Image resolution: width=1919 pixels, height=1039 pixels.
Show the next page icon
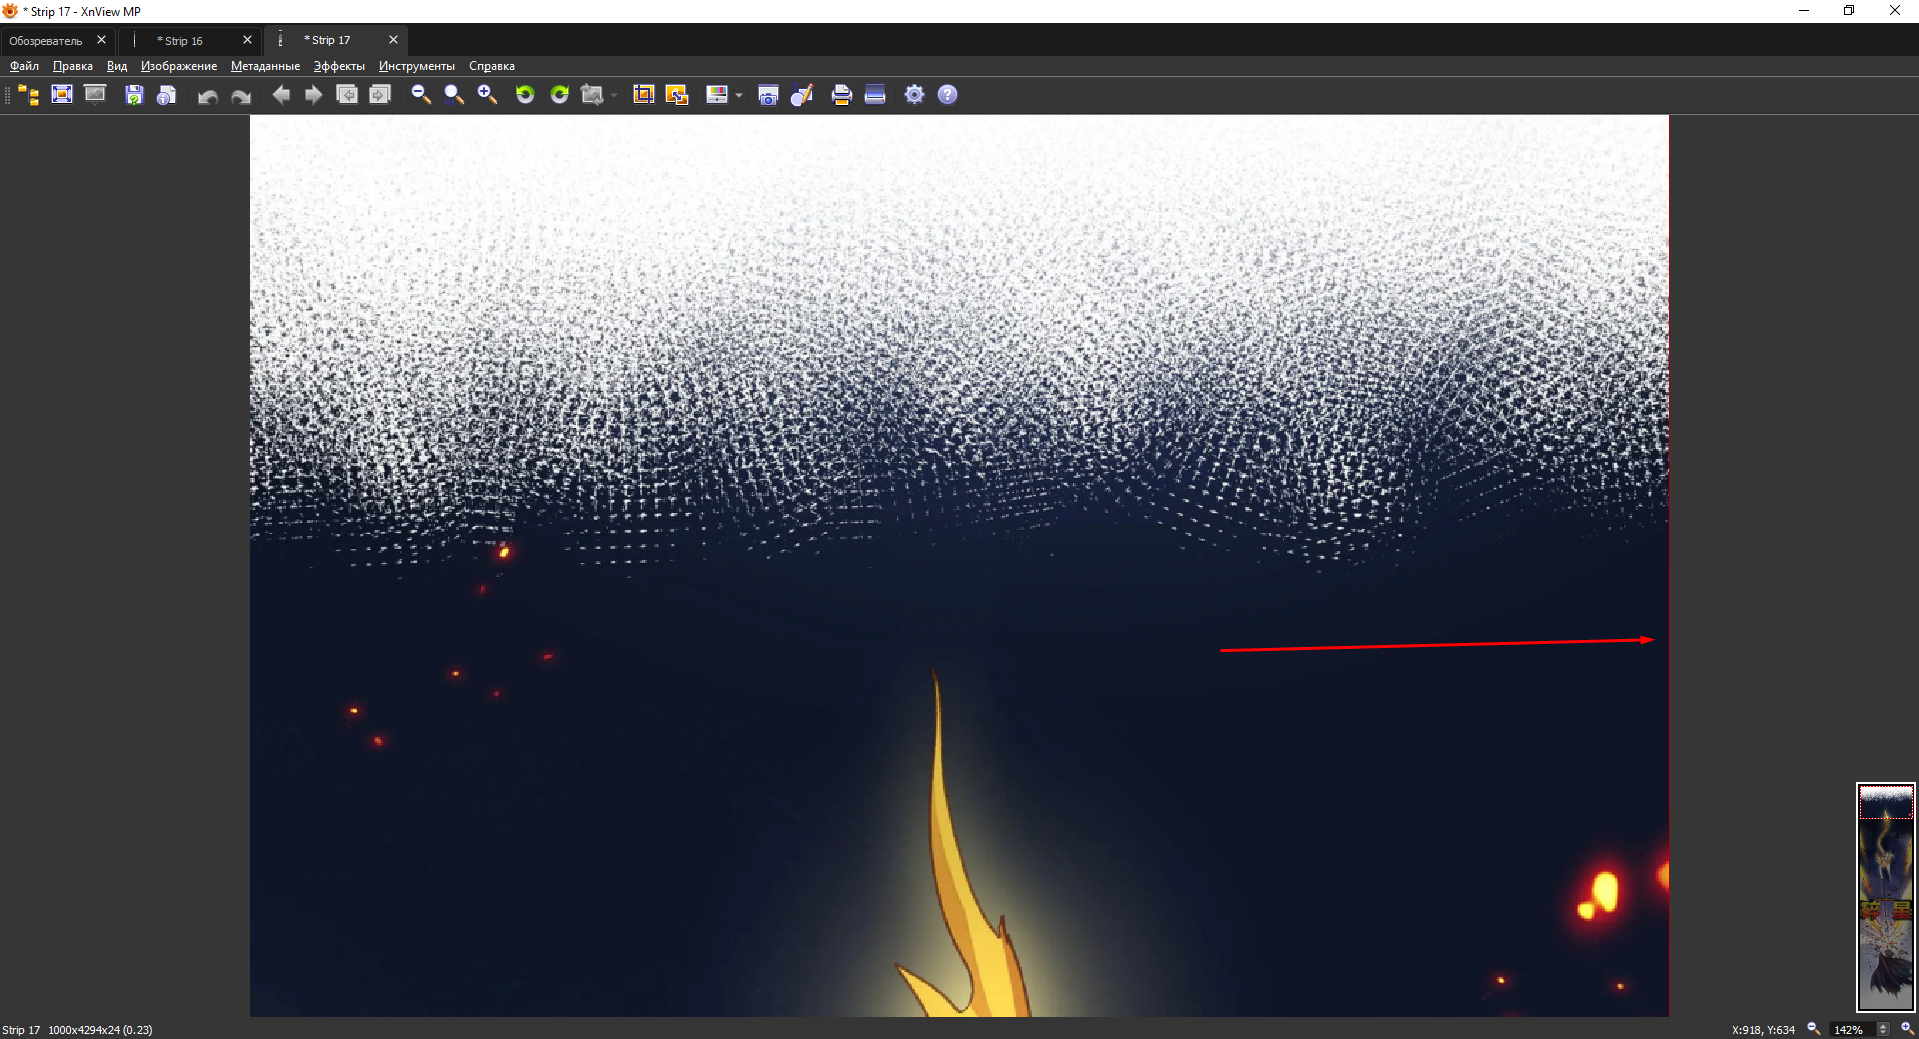[380, 95]
